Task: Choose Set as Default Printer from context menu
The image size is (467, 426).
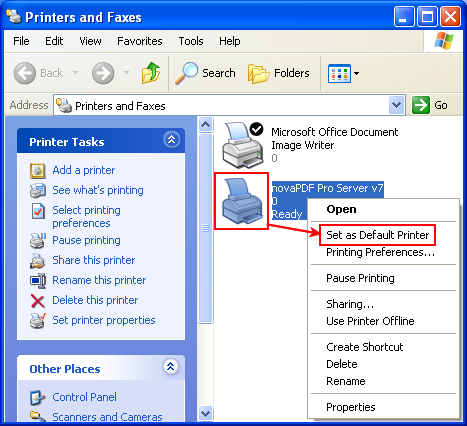Action: click(x=377, y=235)
